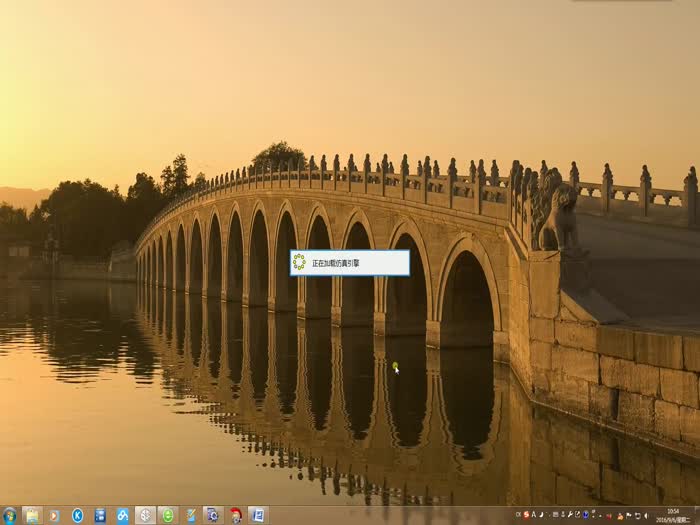
Task: Toggle the moon half-width input mode icon
Action: [x=542, y=515]
